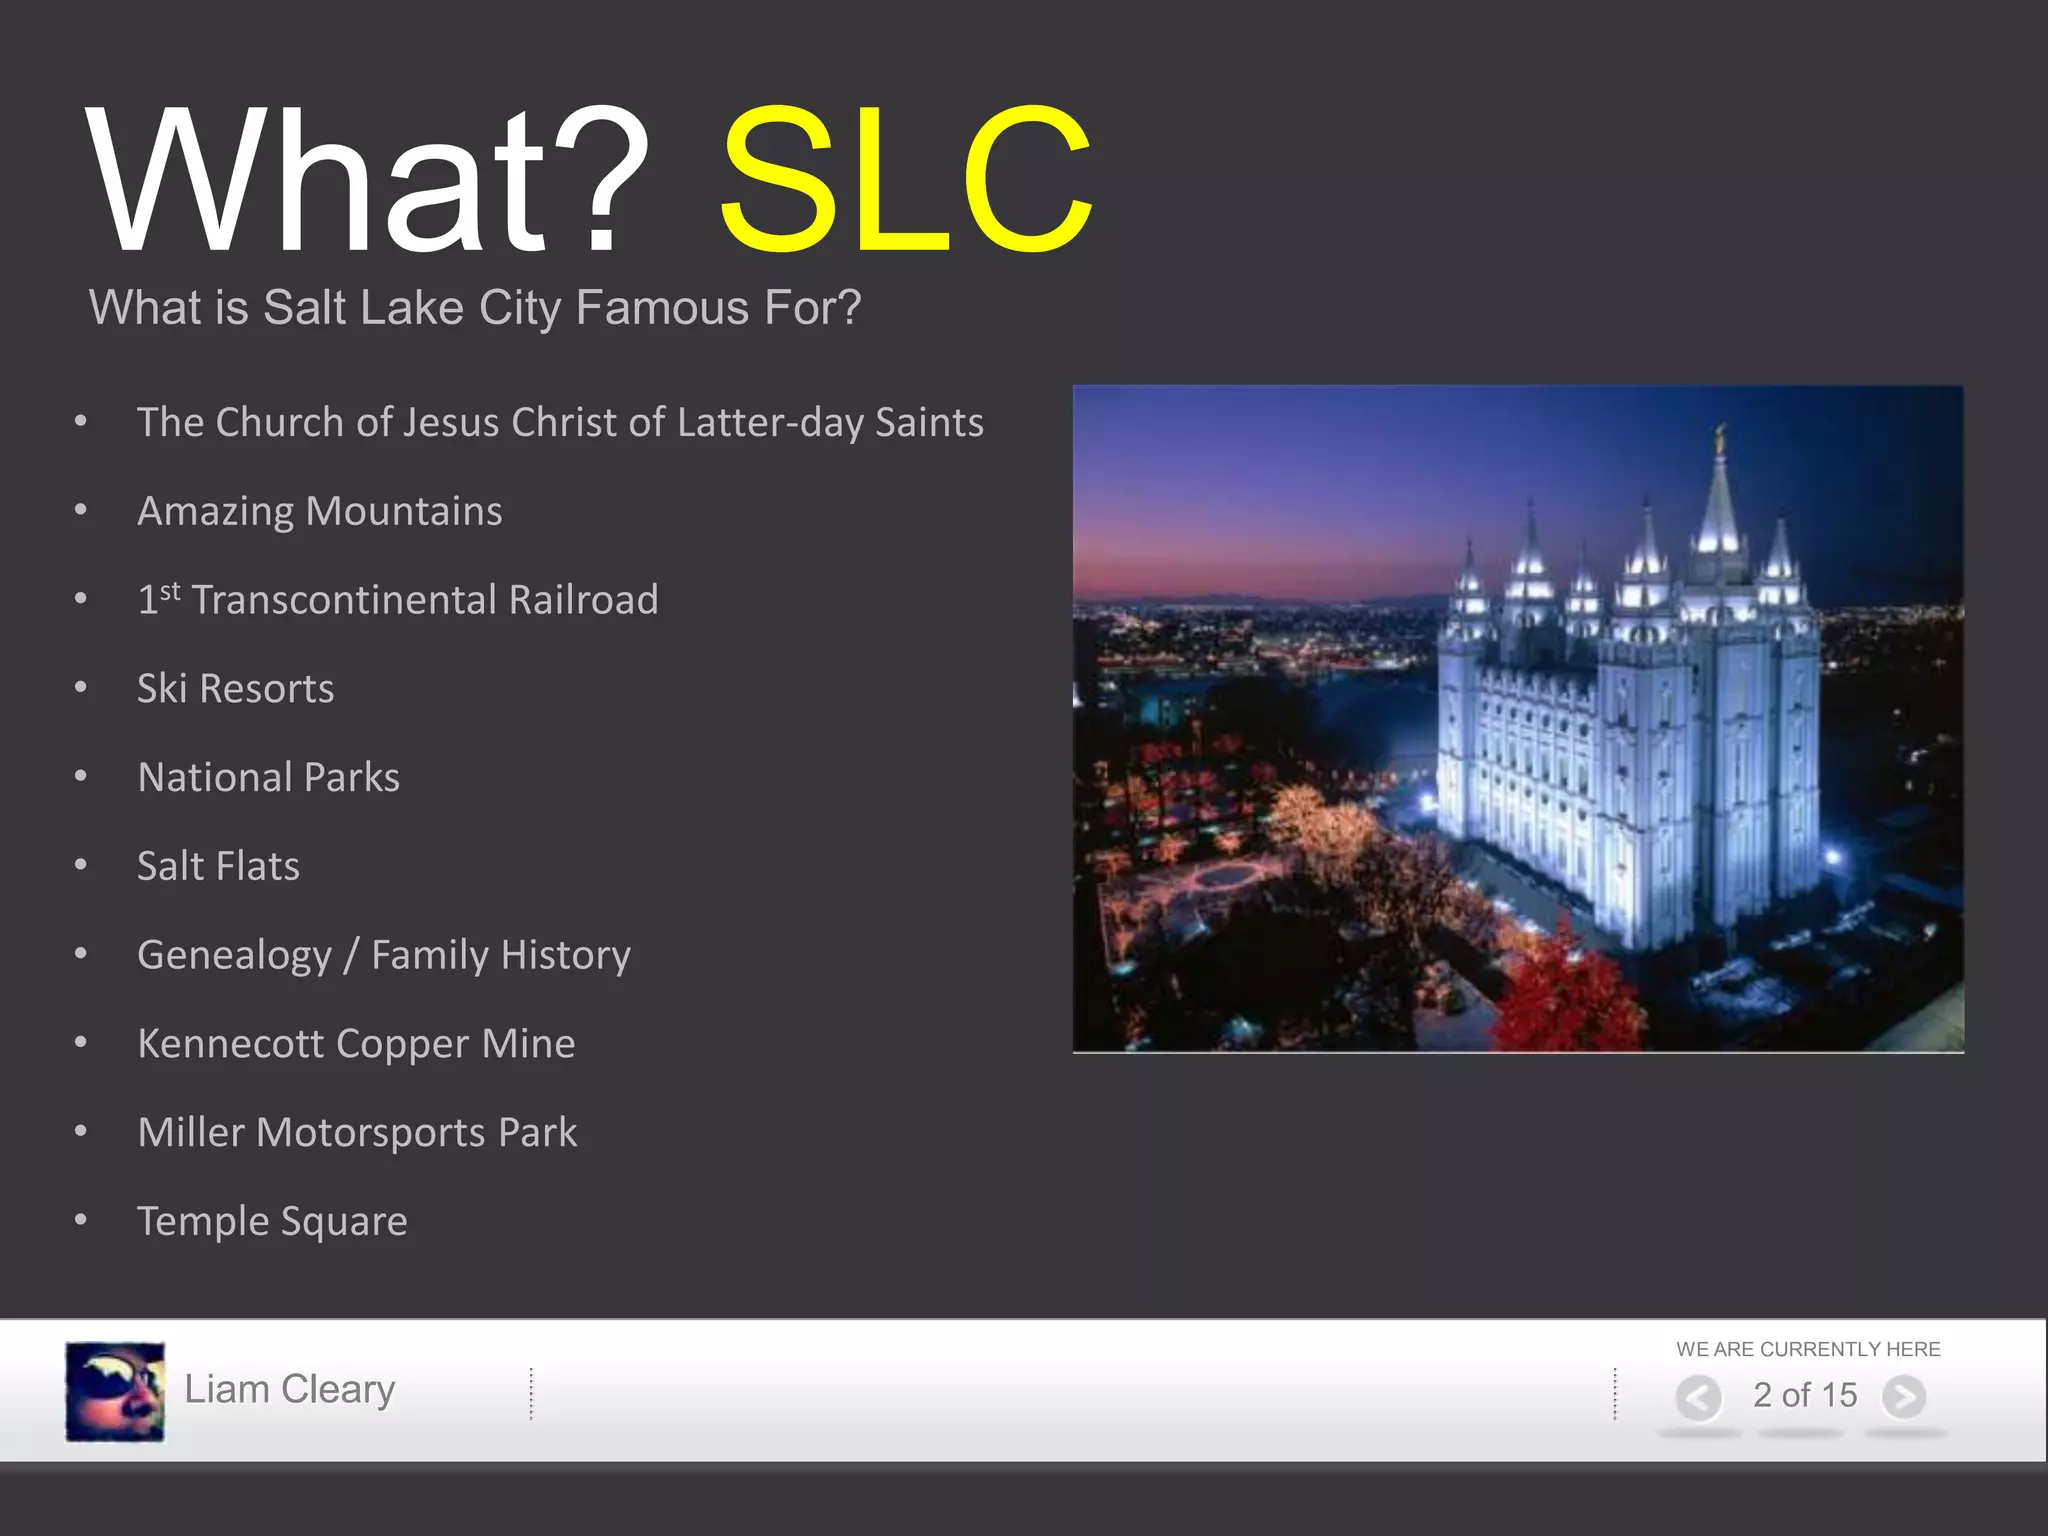2048x1536 pixels.
Task: Select the Temple Square list item
Action: pyautogui.click(x=272, y=1221)
